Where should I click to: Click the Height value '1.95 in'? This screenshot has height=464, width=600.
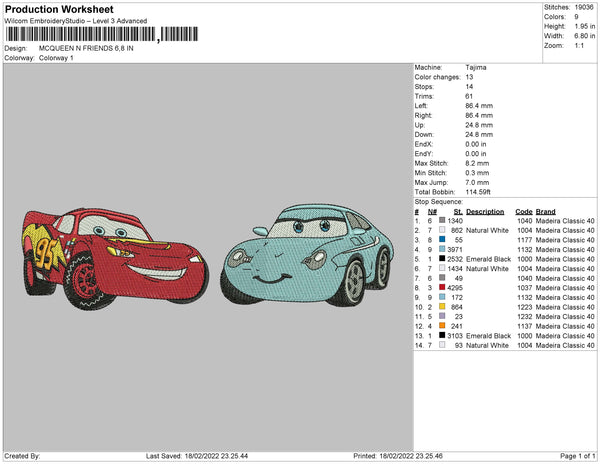click(x=585, y=26)
